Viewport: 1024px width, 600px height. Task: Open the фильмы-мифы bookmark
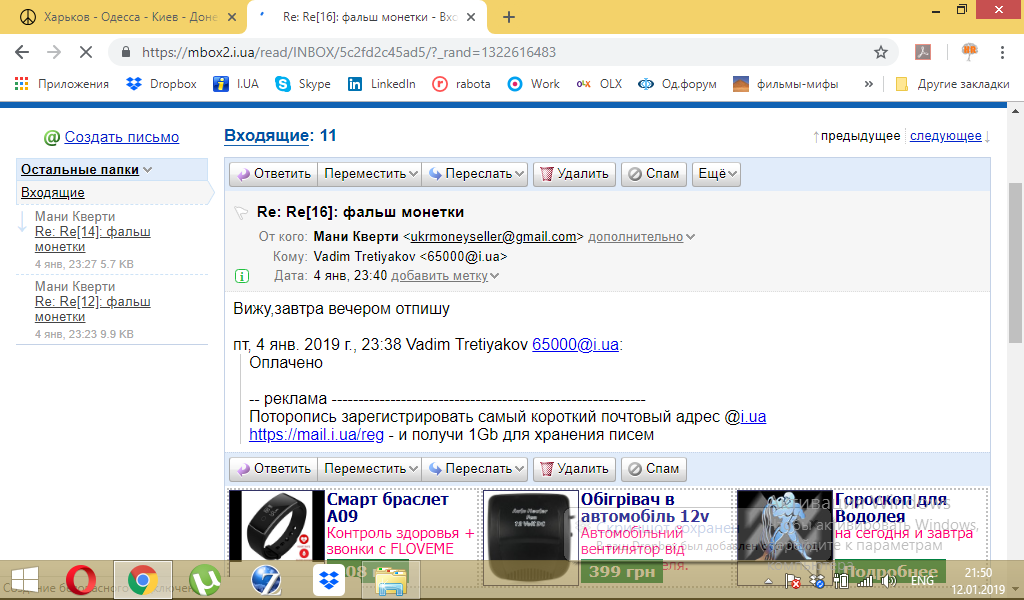coord(786,84)
